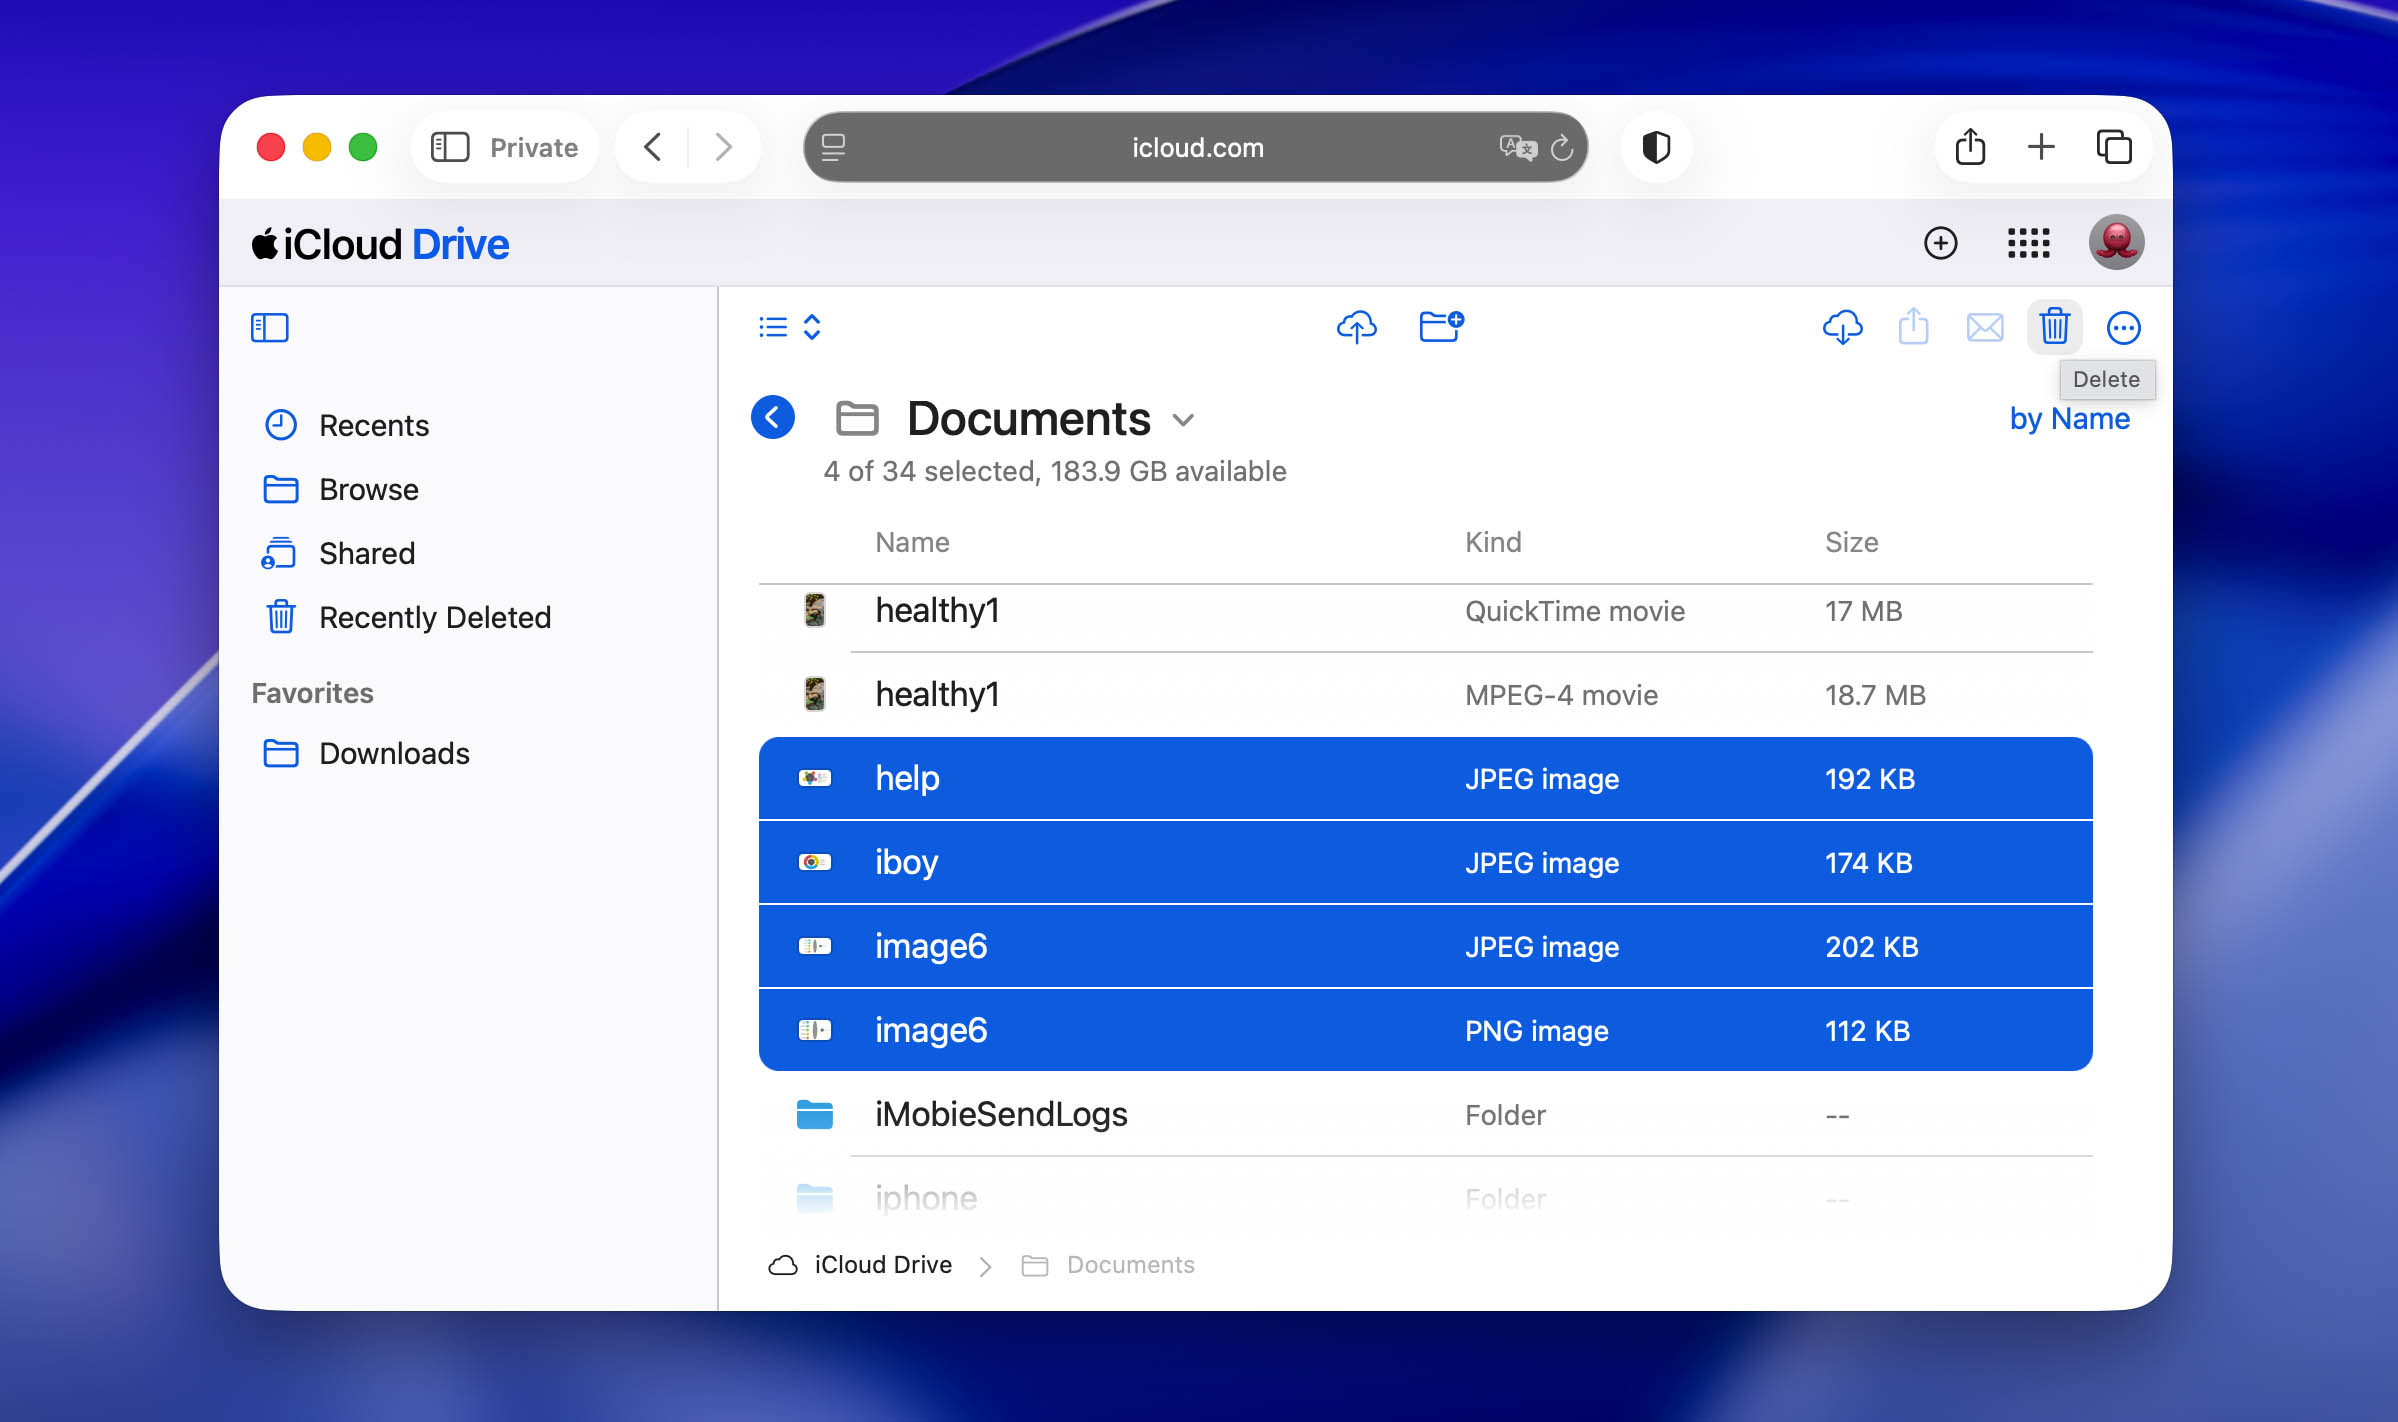Click the Email envelope icon
The width and height of the screenshot is (2398, 1422).
[x=1984, y=327]
